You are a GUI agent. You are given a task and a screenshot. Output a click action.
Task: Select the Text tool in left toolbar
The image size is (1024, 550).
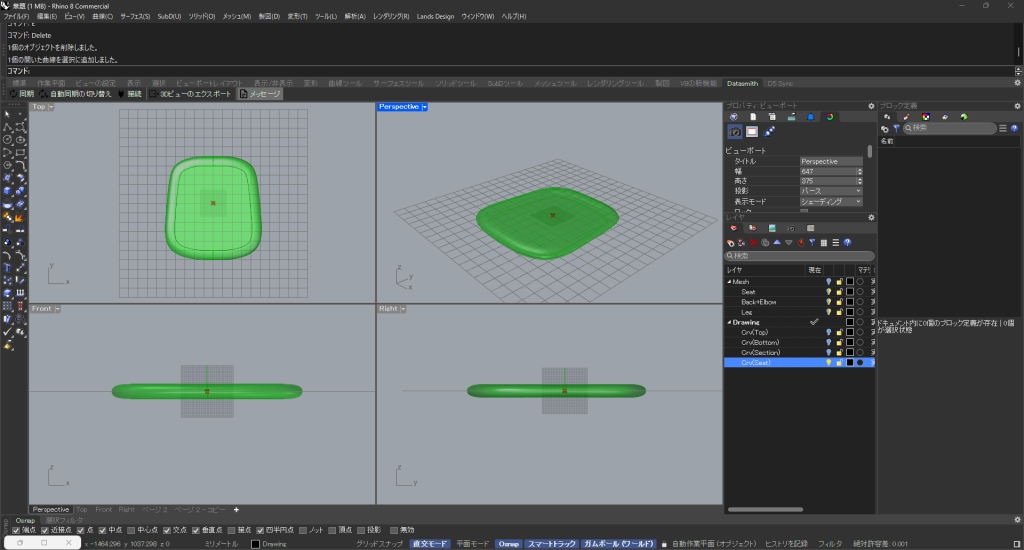point(8,266)
